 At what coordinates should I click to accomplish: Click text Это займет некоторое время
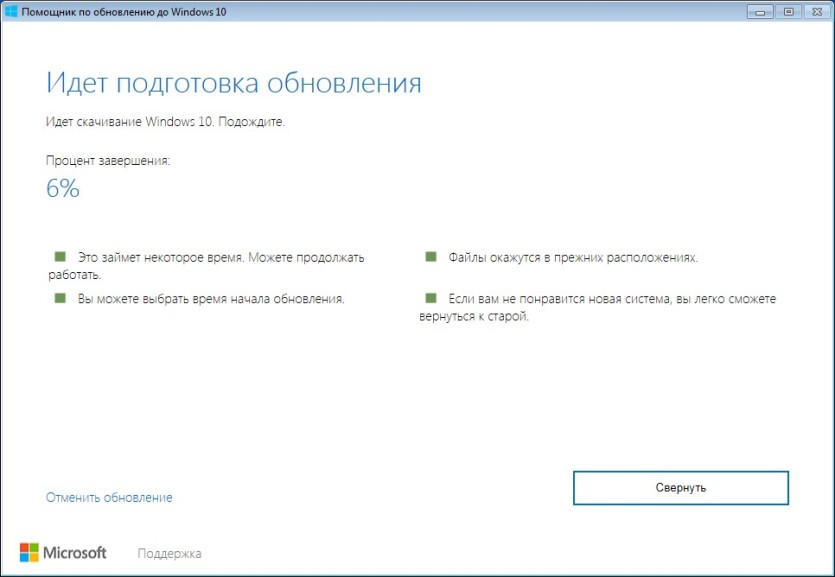click(161, 258)
